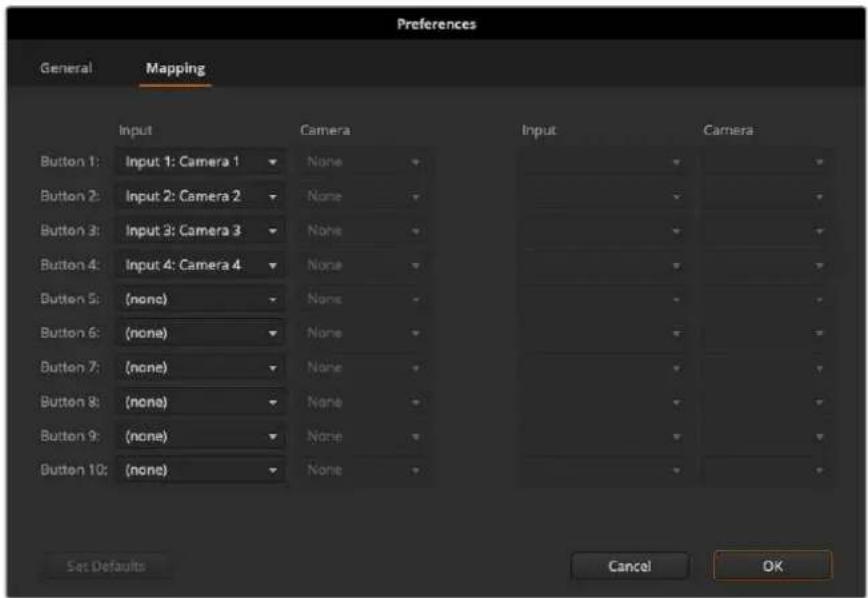
Task: Click the Button 10: label
Action: [x=74, y=470]
